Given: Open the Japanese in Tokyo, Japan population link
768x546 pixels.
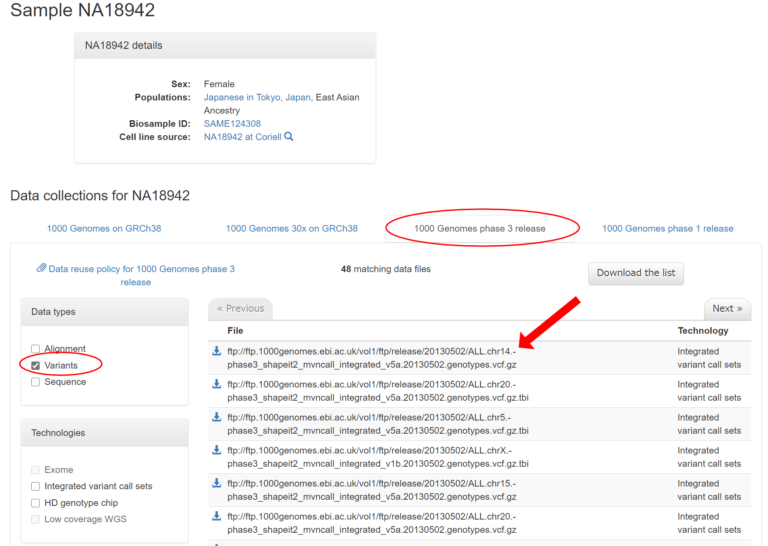Looking at the screenshot, I should 257,97.
